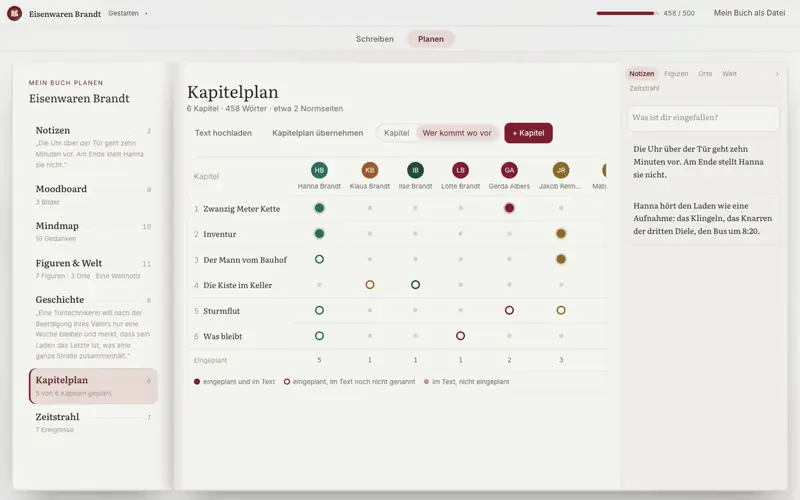Viewport: 800px width, 500px height.
Task: Open the Moodboard section
Action: [93, 194]
